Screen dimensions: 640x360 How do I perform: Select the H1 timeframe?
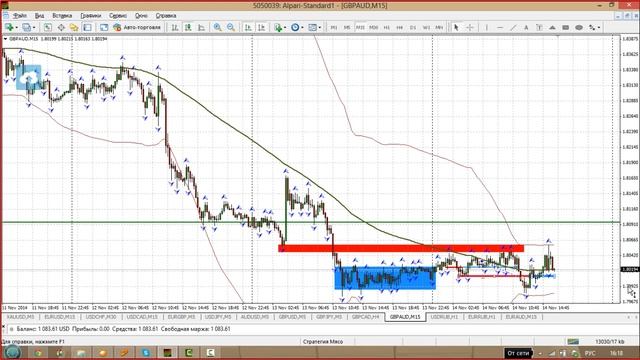387,27
